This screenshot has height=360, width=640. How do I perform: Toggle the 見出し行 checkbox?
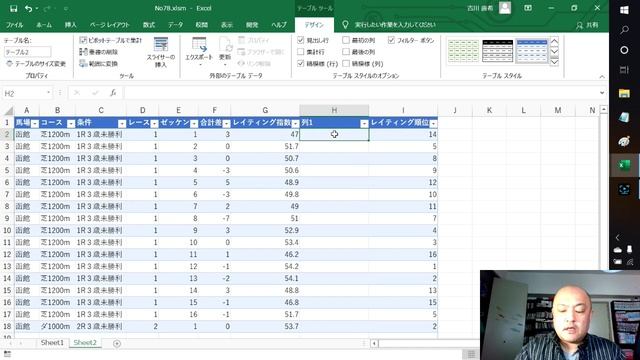pyautogui.click(x=301, y=40)
